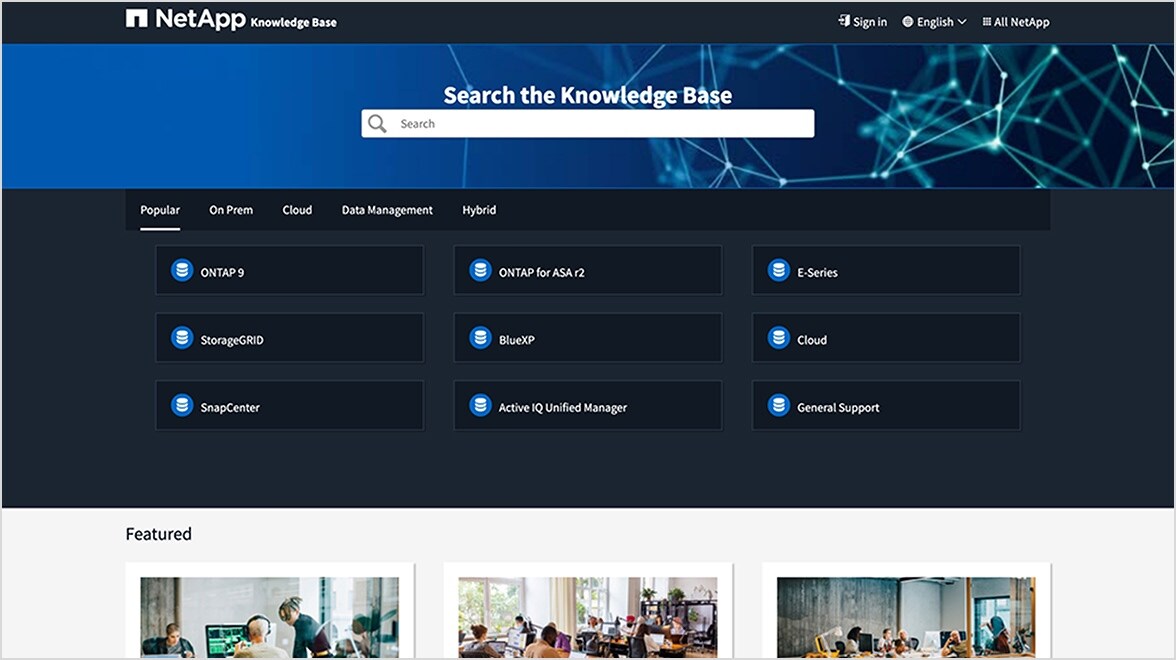The height and width of the screenshot is (660, 1176).
Task: Open the Data Management tab
Action: click(x=387, y=210)
